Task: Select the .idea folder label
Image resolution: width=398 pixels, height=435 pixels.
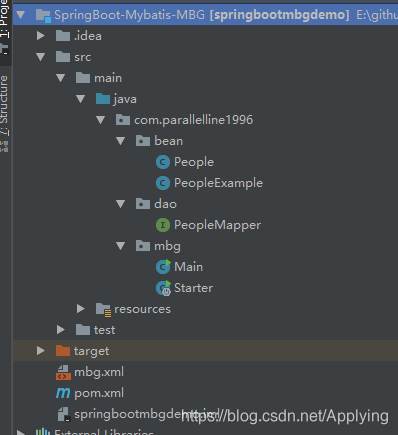Action: (x=88, y=36)
